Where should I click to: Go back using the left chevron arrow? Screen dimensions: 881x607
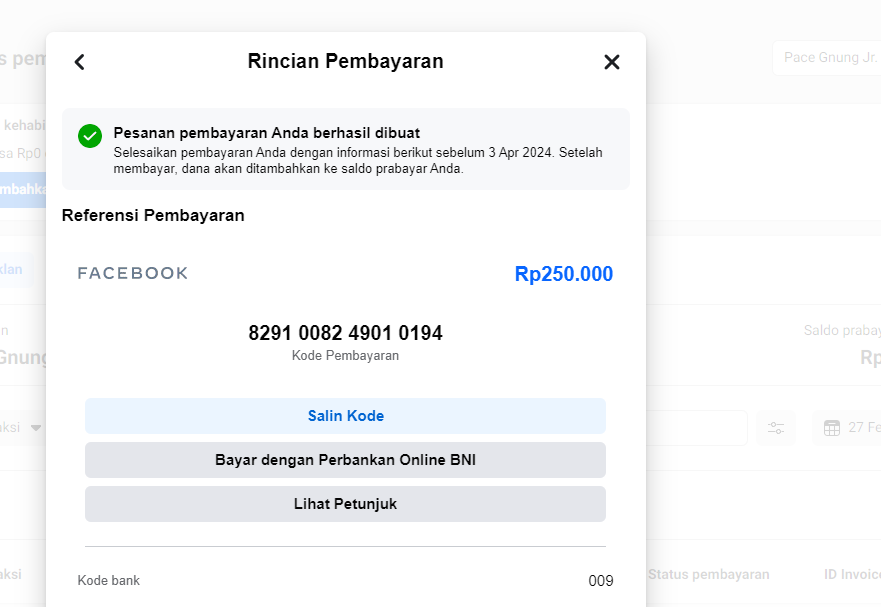point(80,62)
